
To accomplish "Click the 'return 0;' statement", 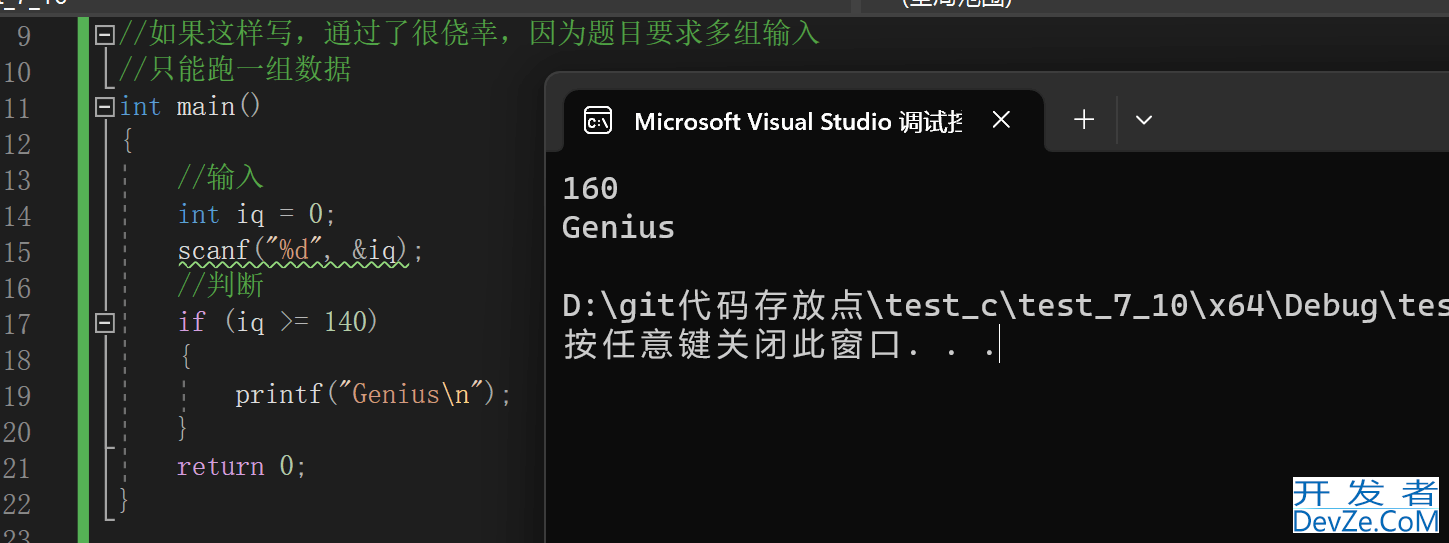I will [242, 466].
